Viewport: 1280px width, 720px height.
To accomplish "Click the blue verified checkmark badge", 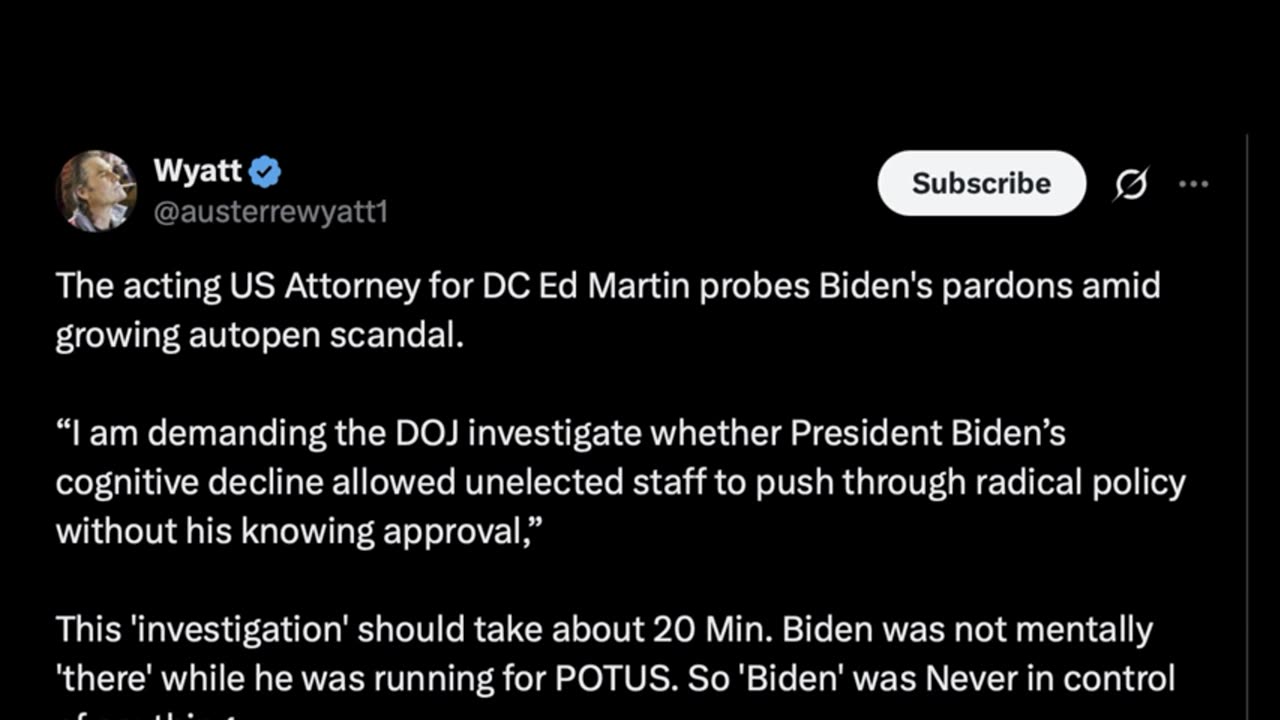I will pyautogui.click(x=265, y=172).
